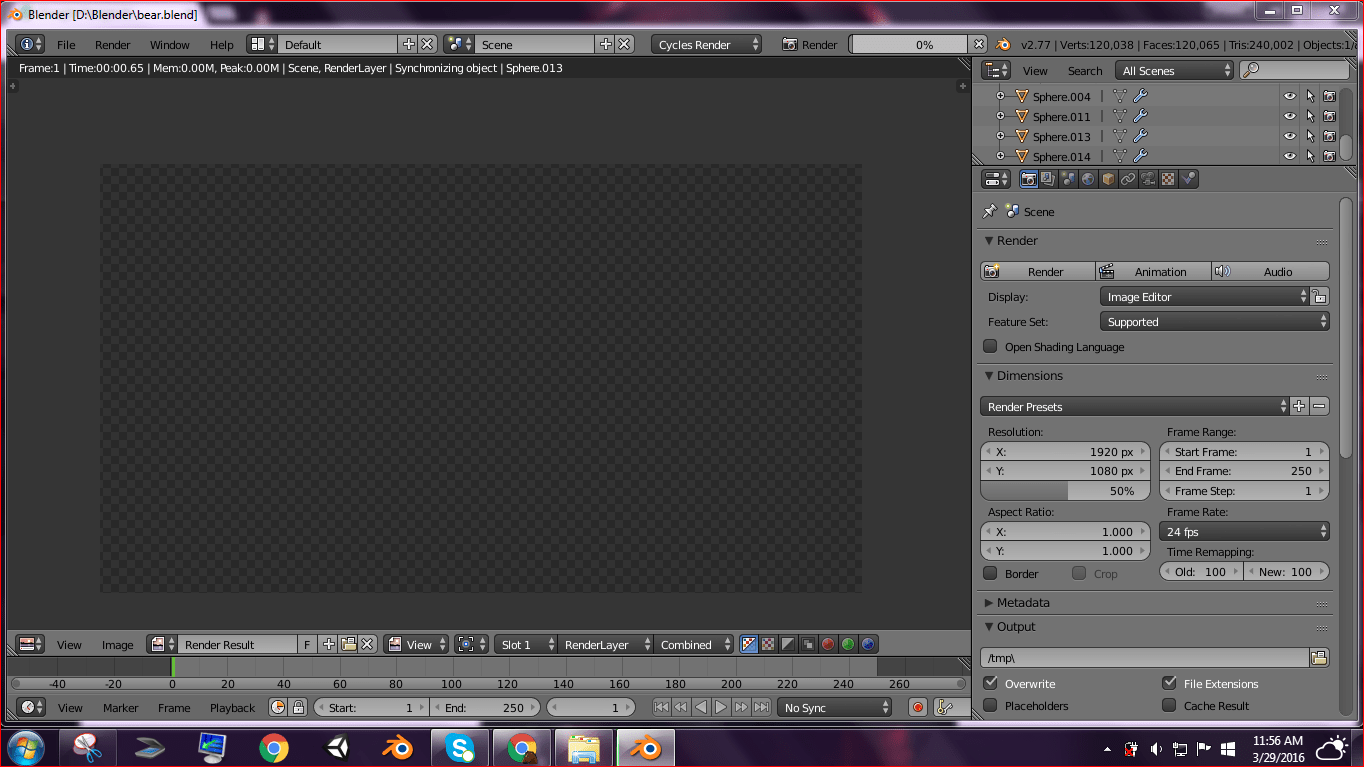Image resolution: width=1364 pixels, height=767 pixels.
Task: Open the Object properties cube icon
Action: coord(1107,178)
